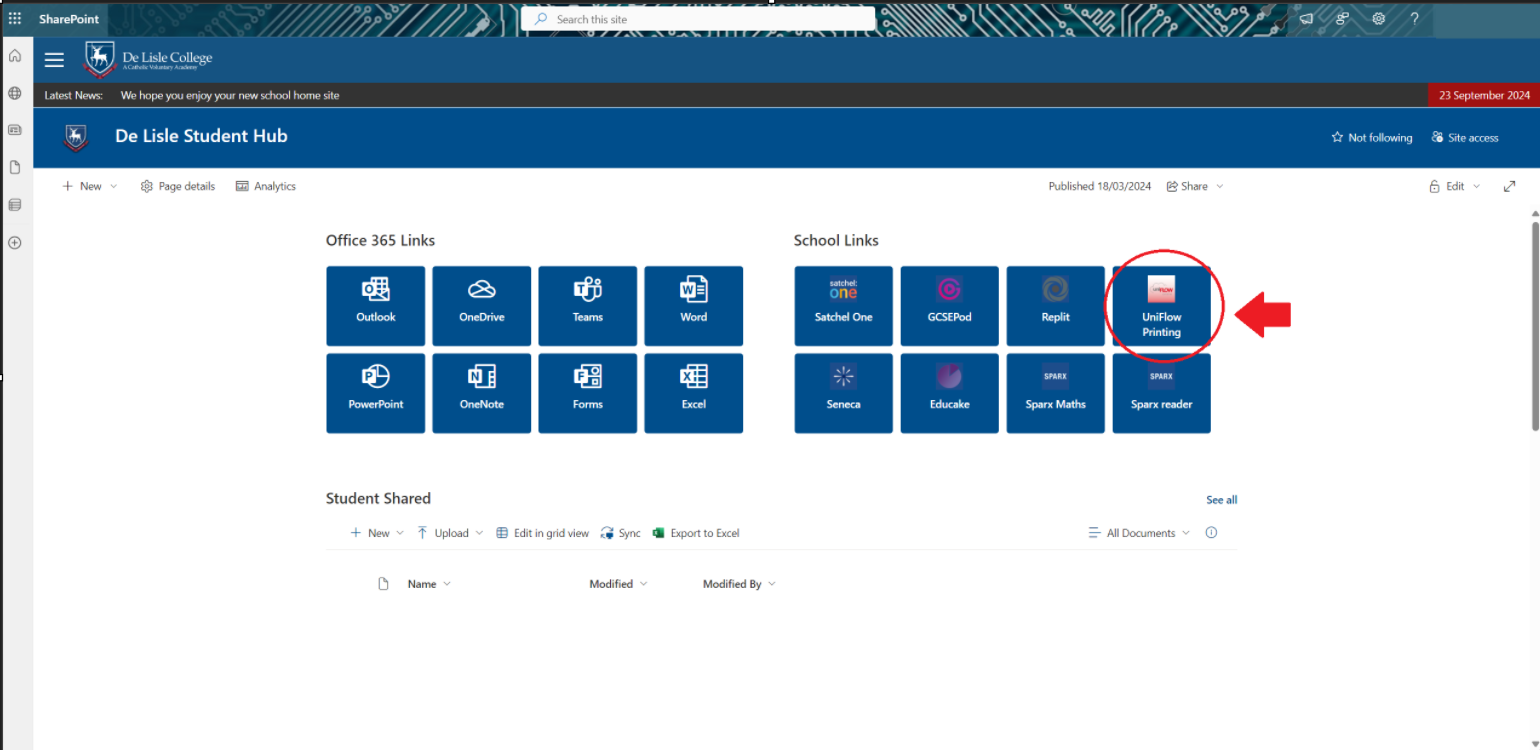The image size is (1540, 750).
Task: Click the megaphone icon in the top bar
Action: [x=1306, y=19]
